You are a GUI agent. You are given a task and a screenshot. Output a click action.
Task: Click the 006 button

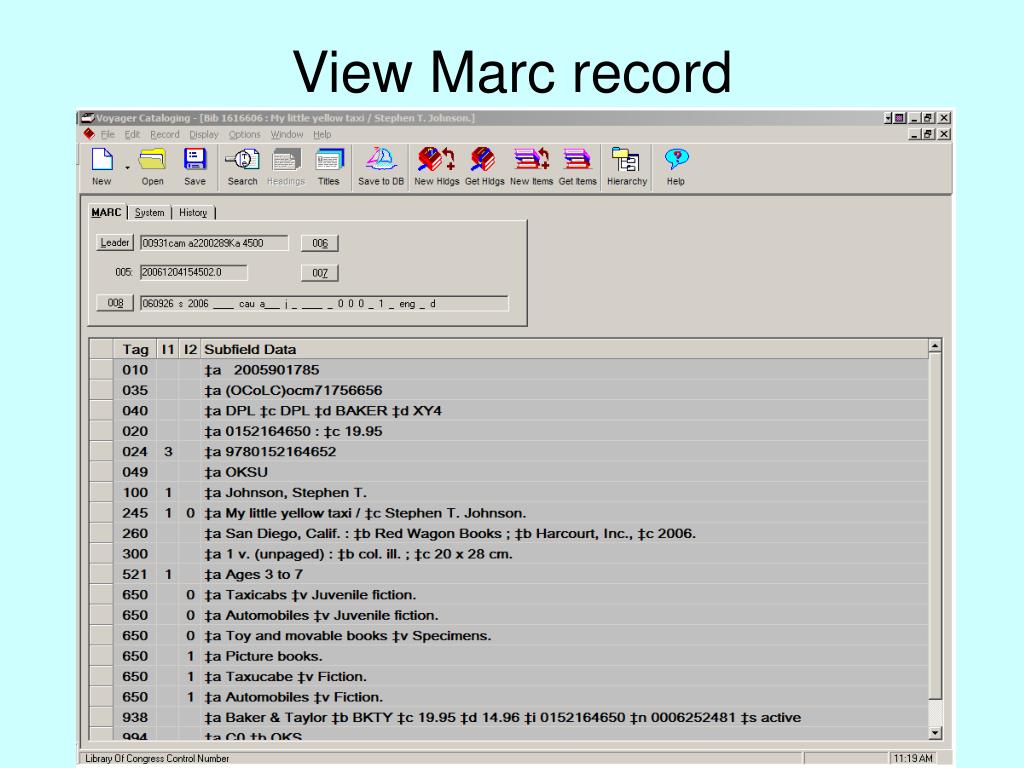tap(319, 243)
